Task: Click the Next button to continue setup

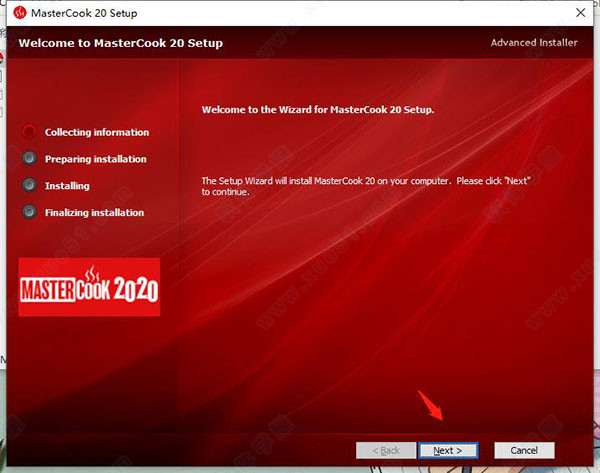Action: click(448, 450)
